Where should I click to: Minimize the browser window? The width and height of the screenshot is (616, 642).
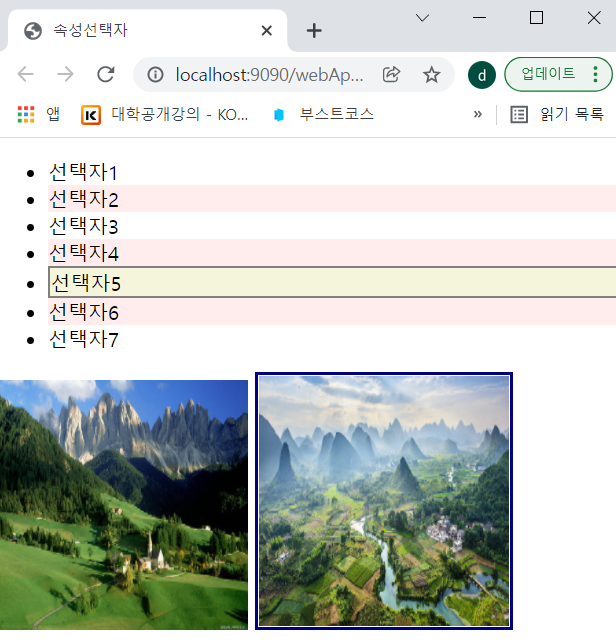479,18
